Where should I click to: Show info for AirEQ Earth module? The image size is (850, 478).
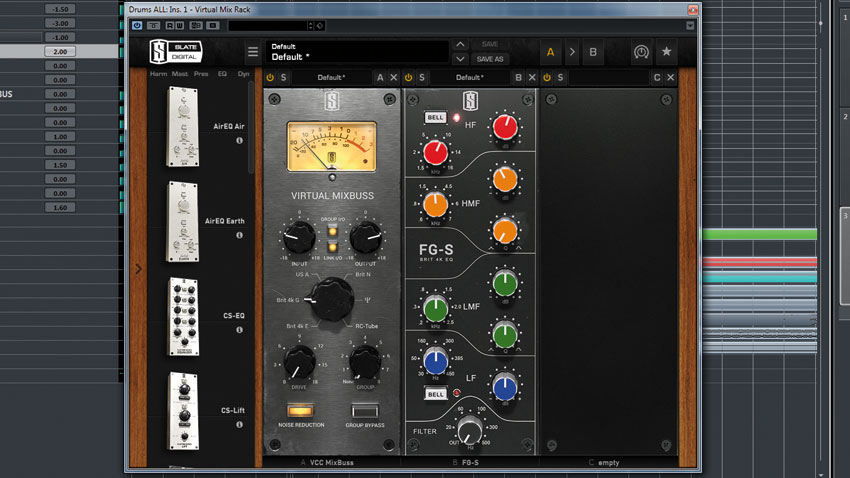(x=239, y=235)
